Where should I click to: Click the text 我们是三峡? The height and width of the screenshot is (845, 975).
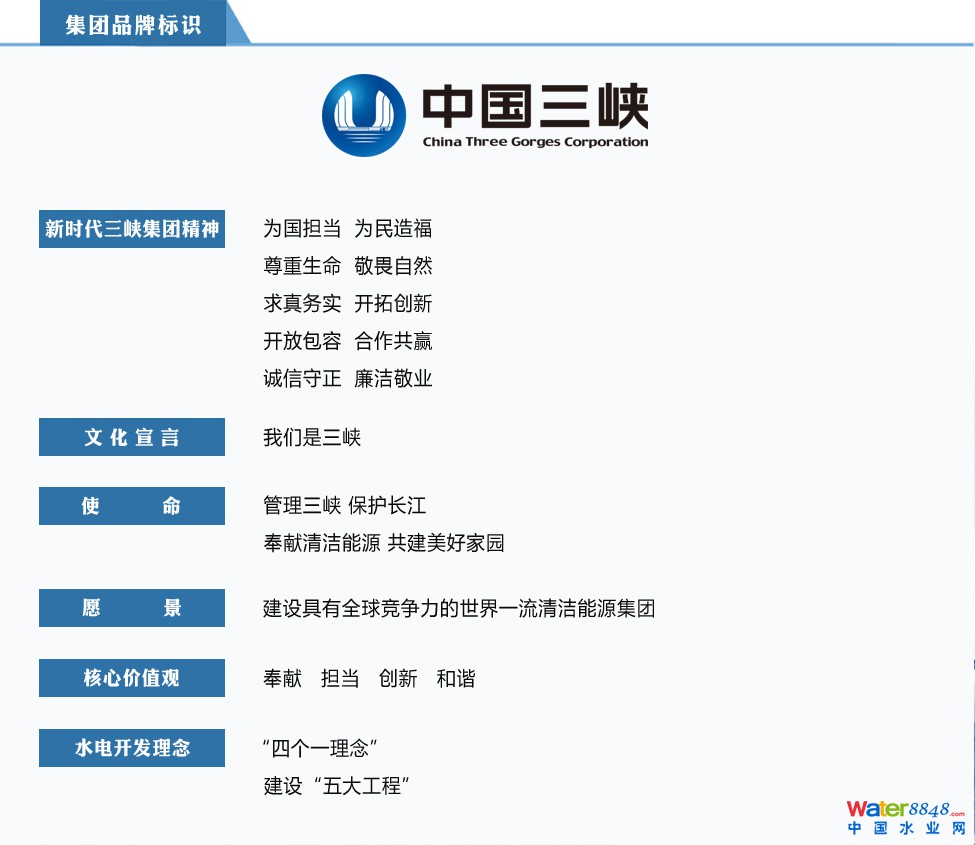pyautogui.click(x=311, y=437)
